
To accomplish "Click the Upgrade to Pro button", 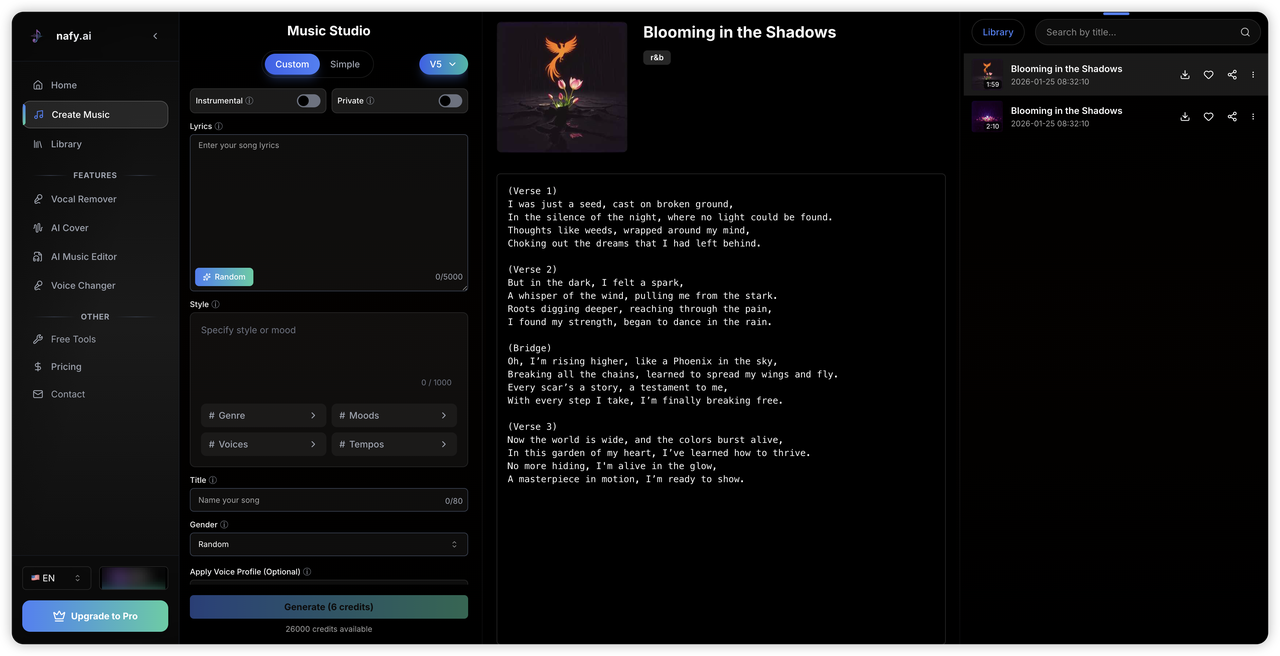I will point(95,616).
